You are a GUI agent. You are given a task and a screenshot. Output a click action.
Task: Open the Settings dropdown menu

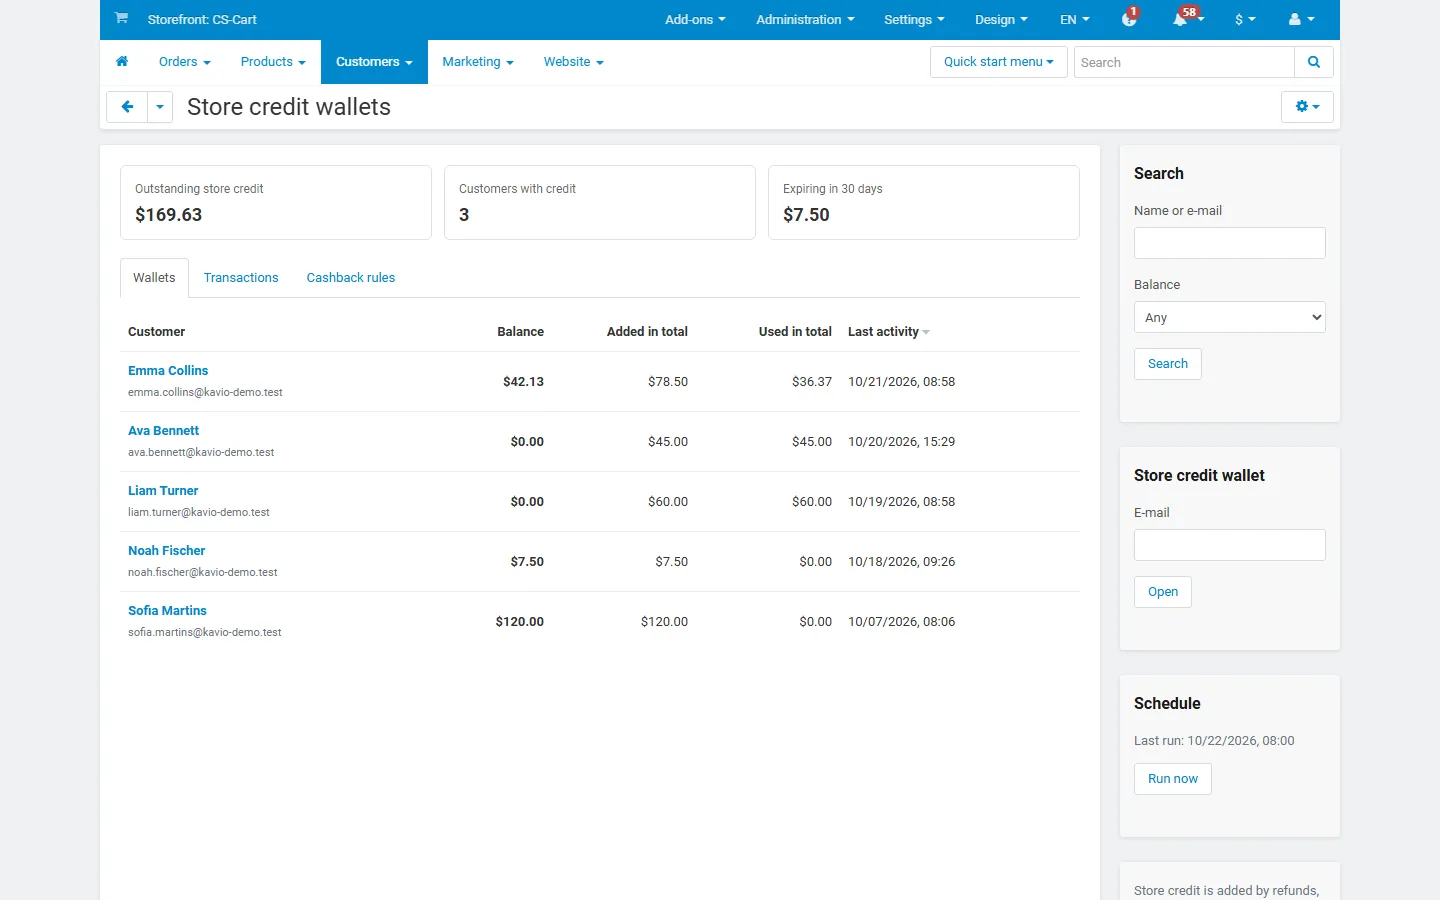914,19
